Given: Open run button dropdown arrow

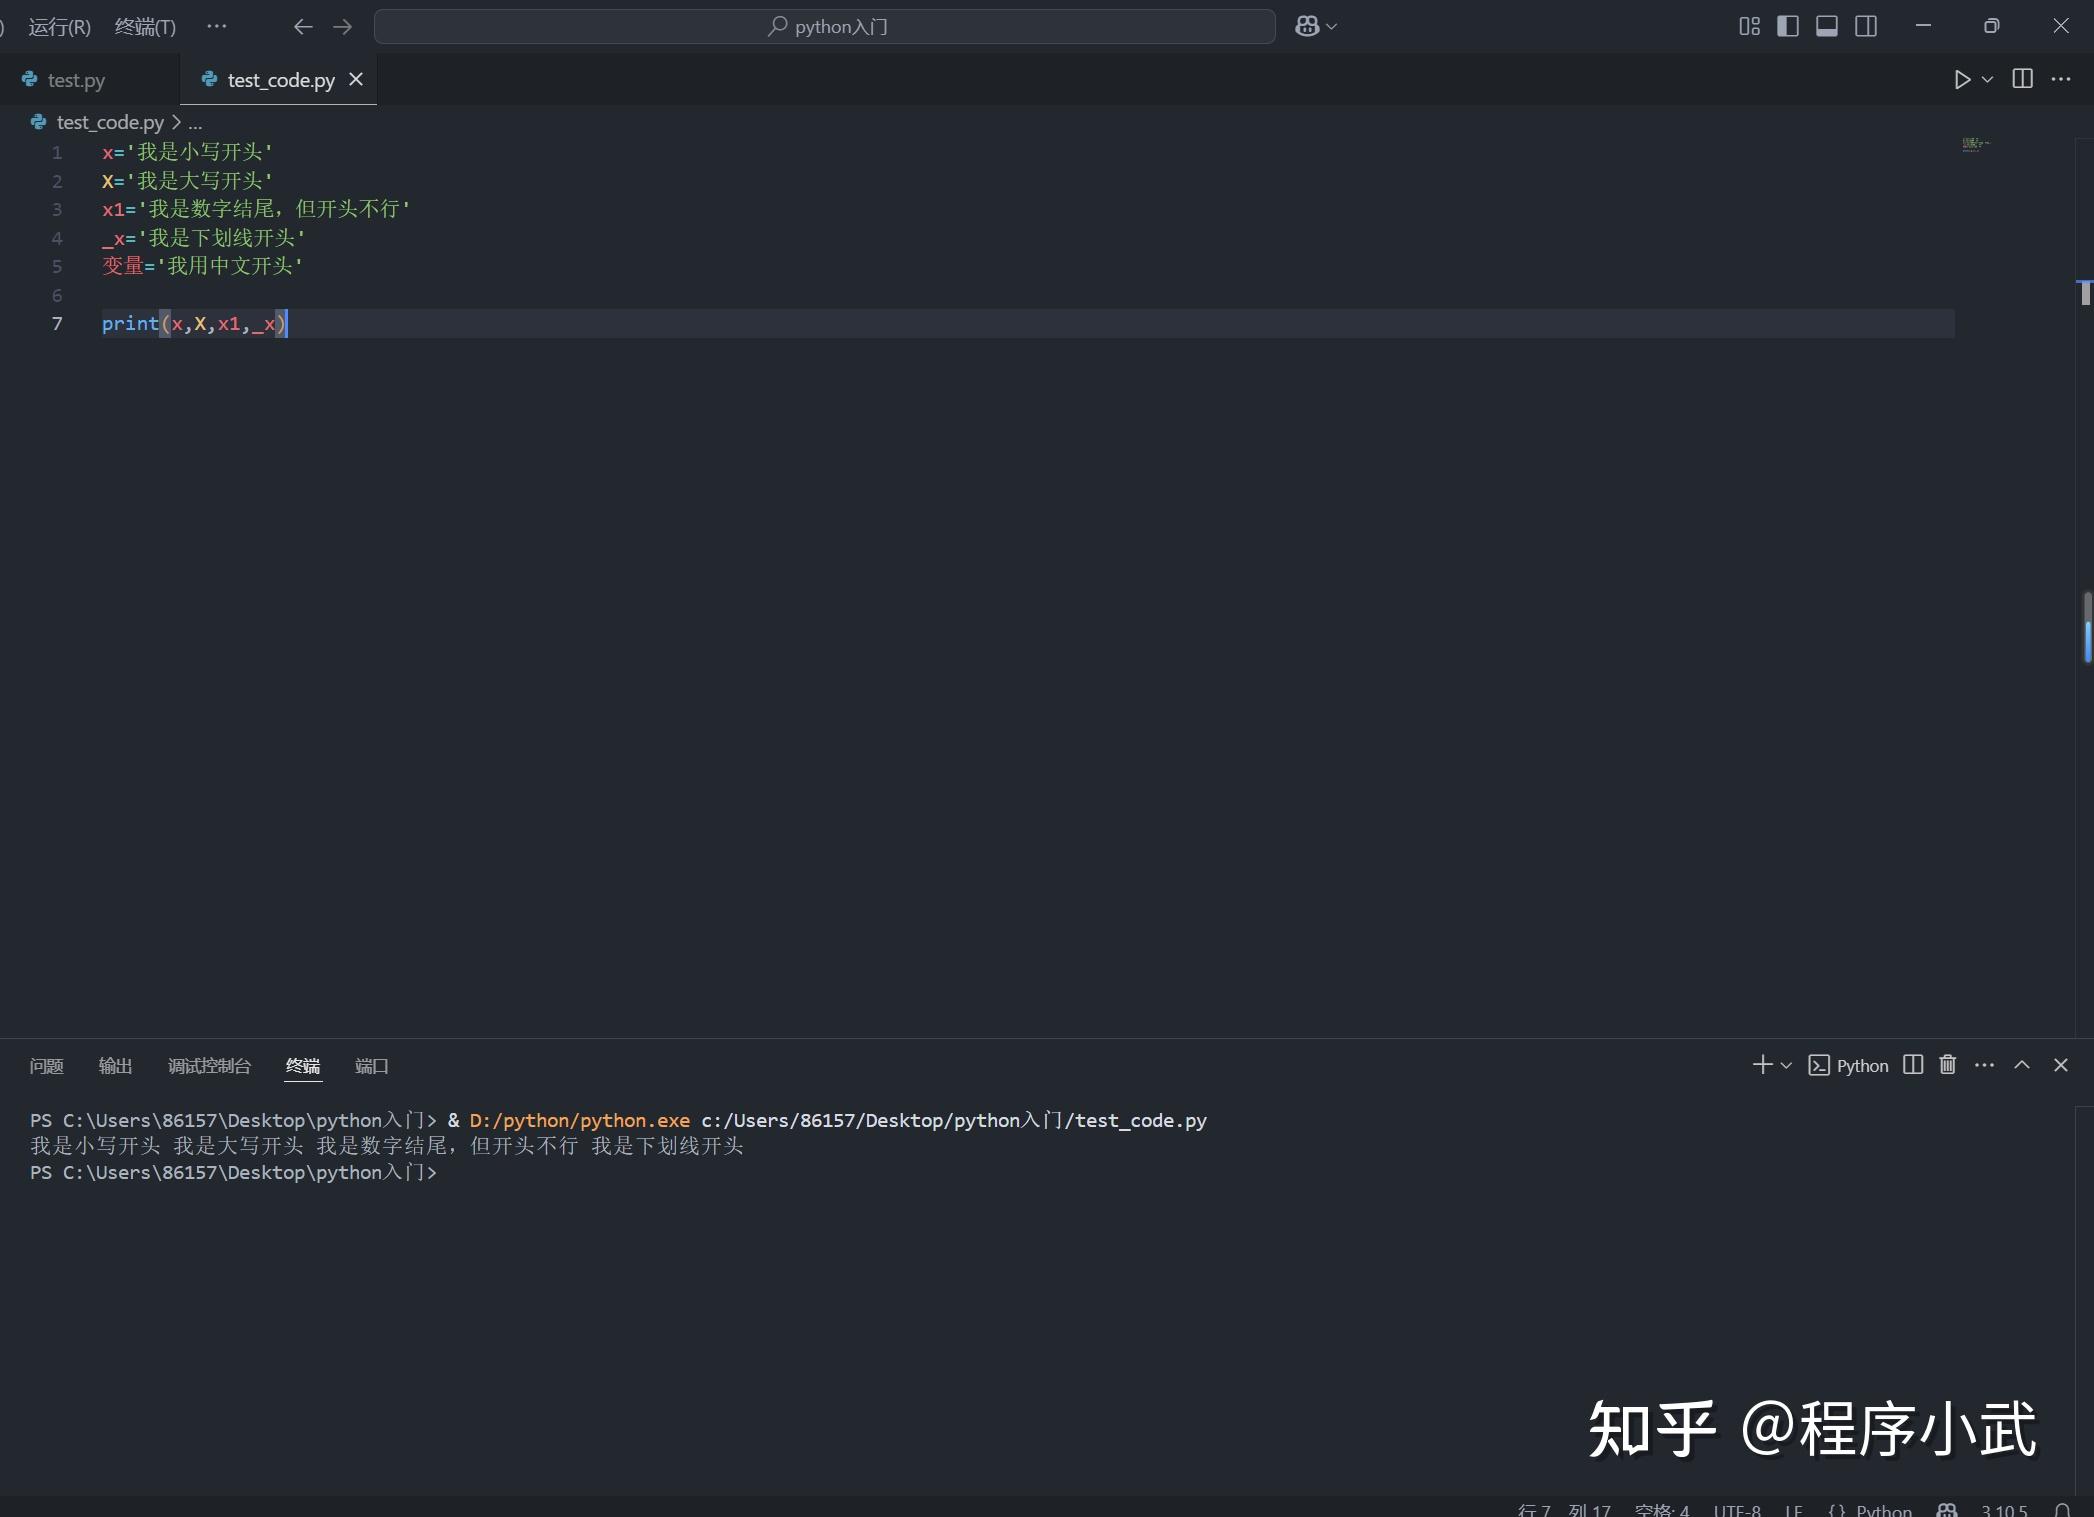Looking at the screenshot, I should (1987, 80).
